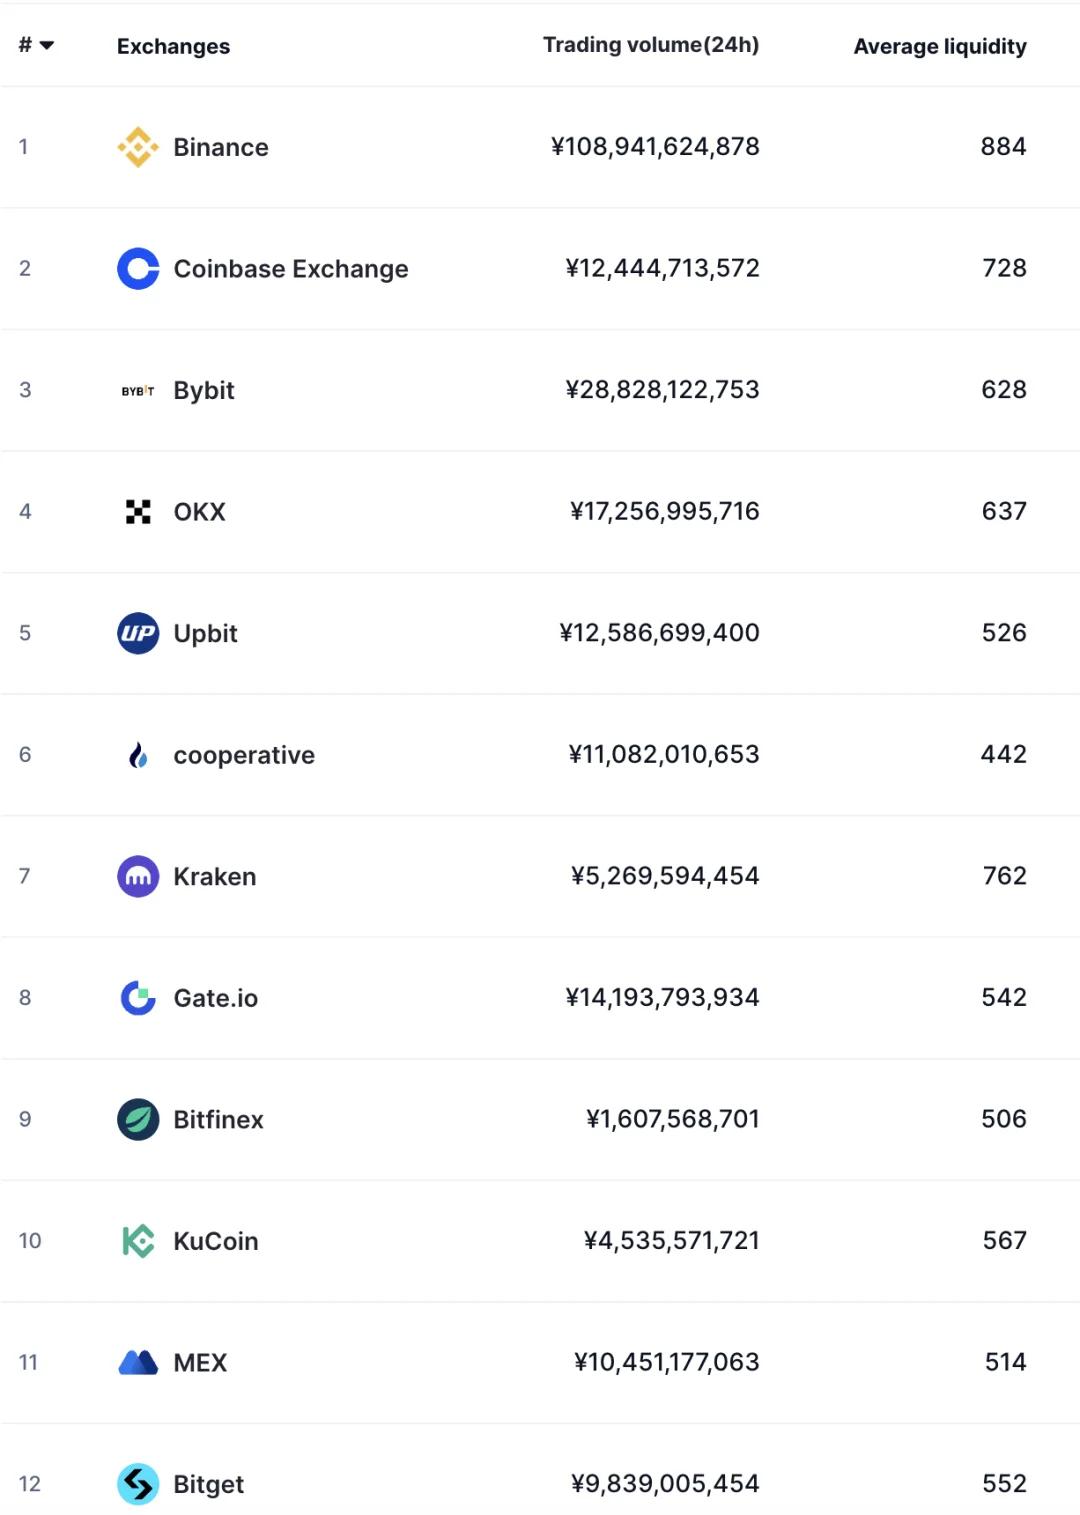Select the Upbit circular logo
The height and width of the screenshot is (1515, 1080).
[x=138, y=633]
